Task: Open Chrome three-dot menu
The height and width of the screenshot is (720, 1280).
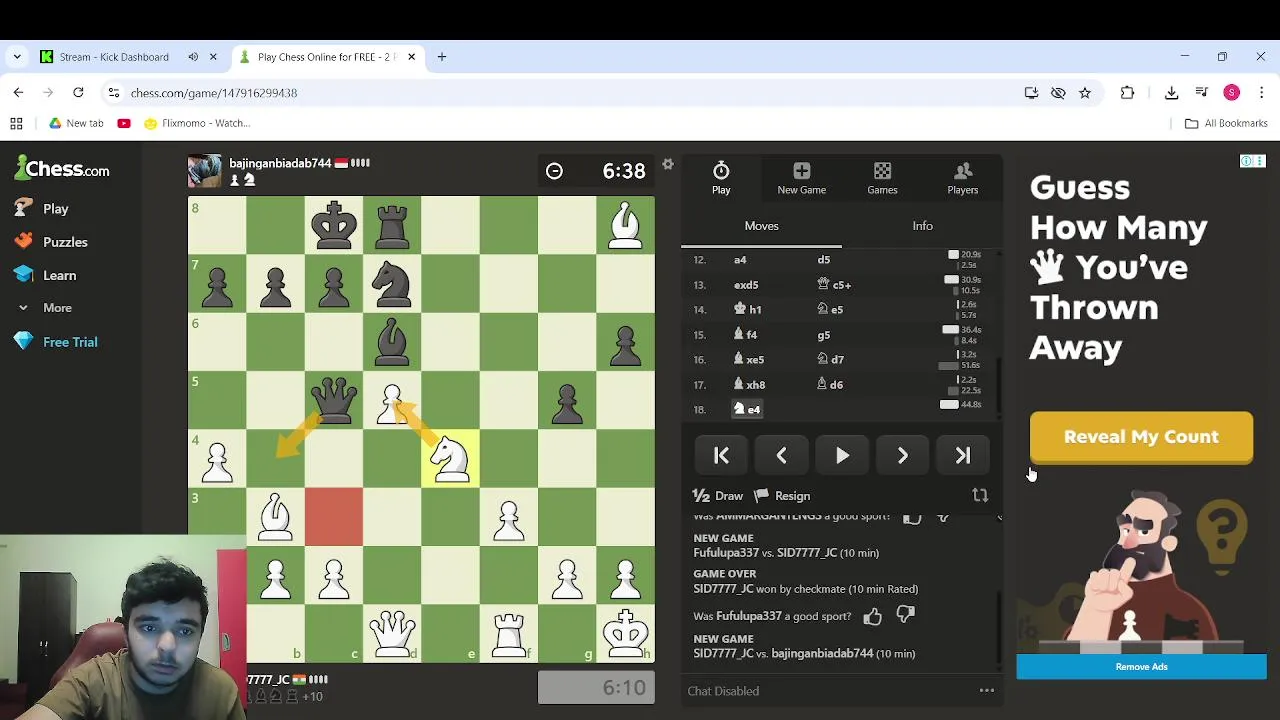Action: pos(1262,93)
